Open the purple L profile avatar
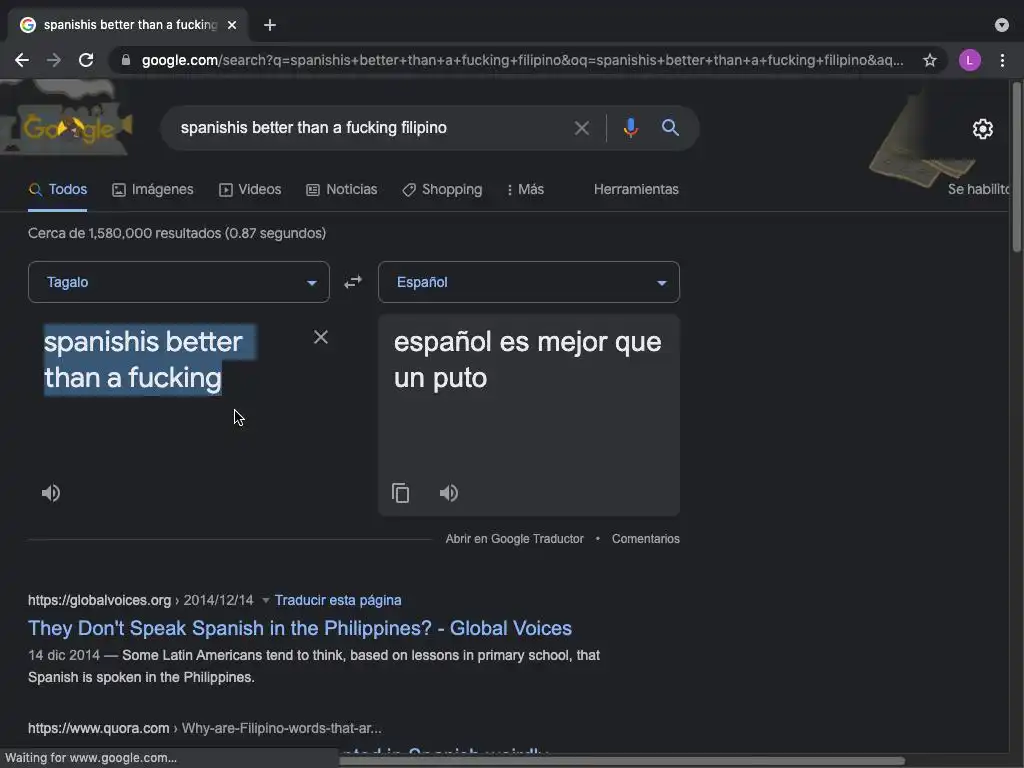 pos(969,60)
